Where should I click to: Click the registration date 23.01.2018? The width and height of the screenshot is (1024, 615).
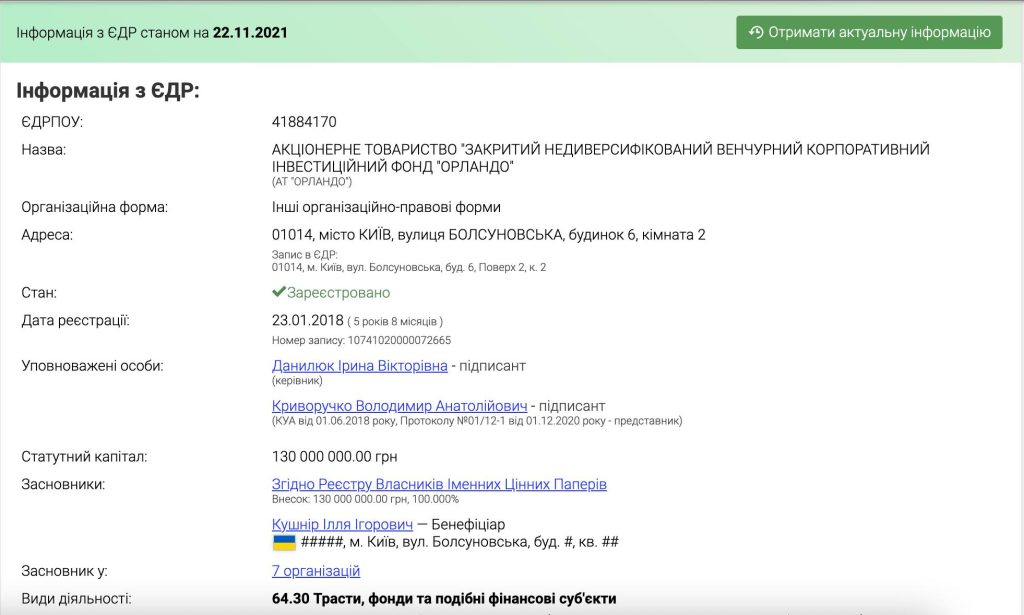click(x=306, y=321)
